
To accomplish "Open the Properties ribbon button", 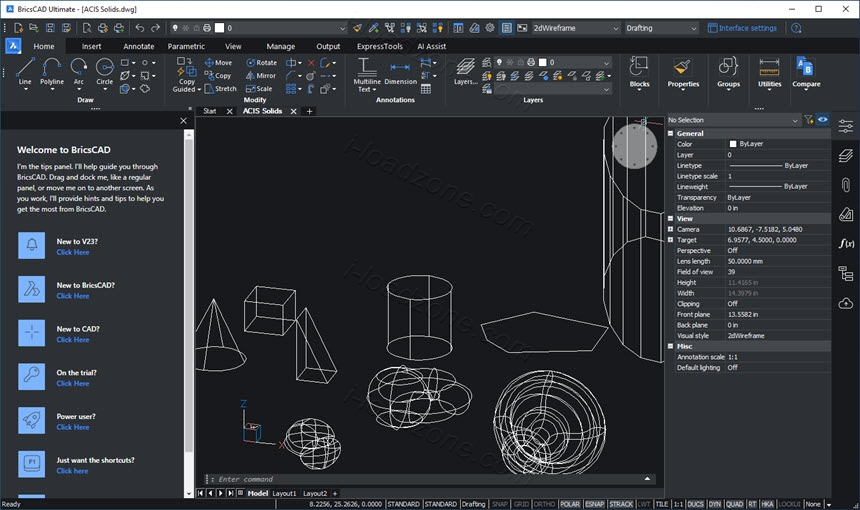I will coord(683,72).
